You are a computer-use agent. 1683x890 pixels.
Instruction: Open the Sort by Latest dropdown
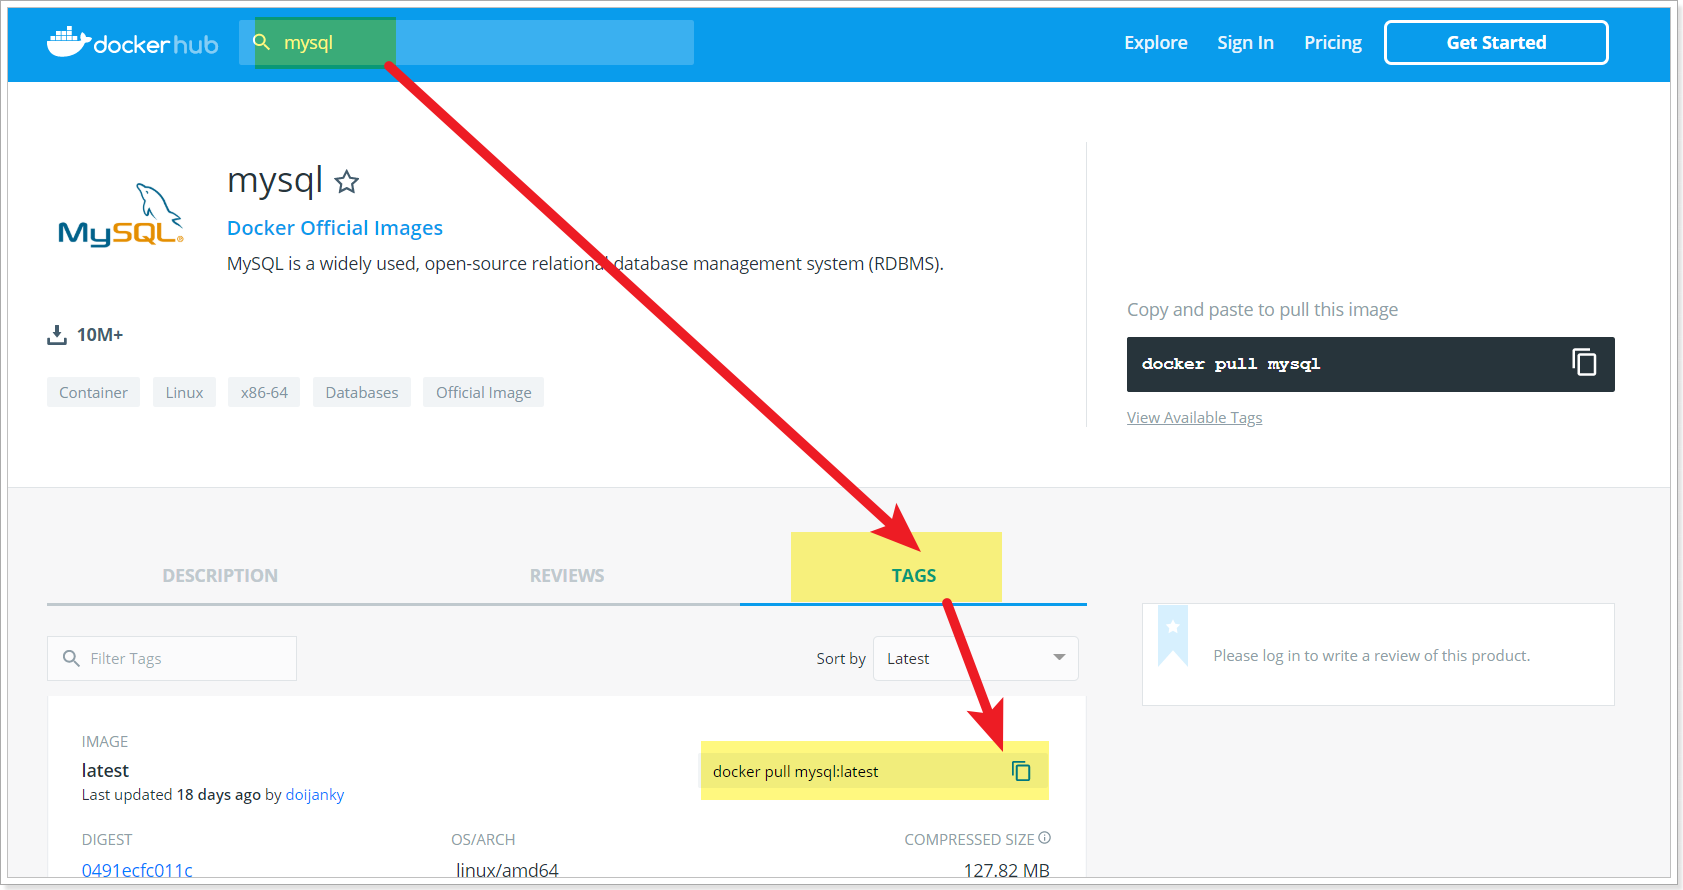(x=975, y=658)
